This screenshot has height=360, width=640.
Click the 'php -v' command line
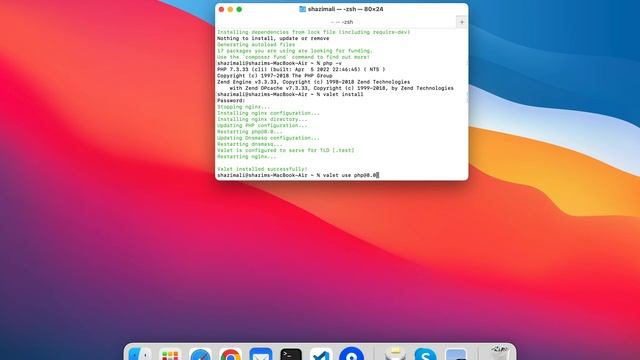pos(279,63)
